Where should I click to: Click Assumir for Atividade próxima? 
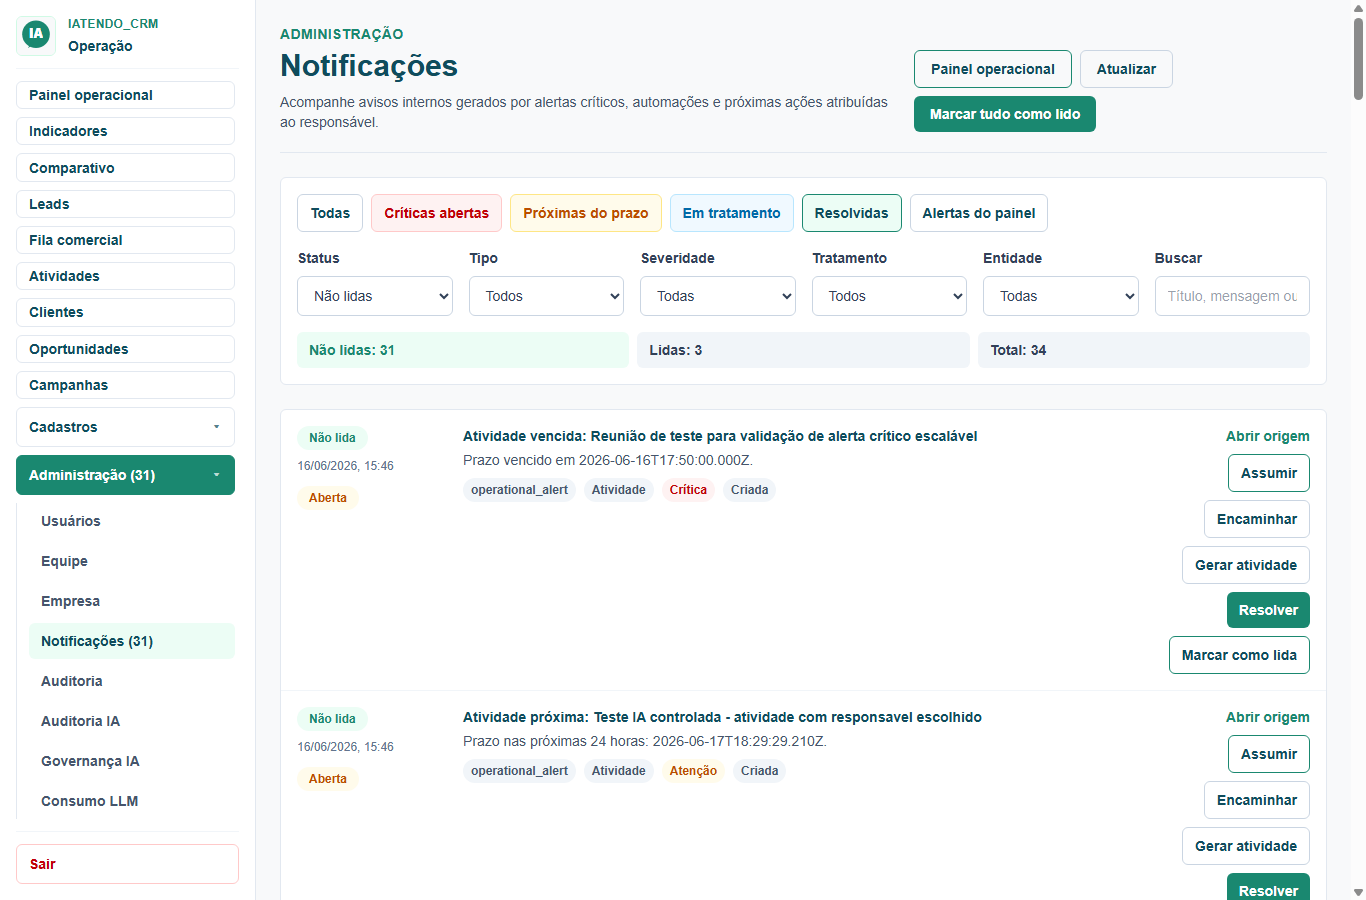[1269, 754]
